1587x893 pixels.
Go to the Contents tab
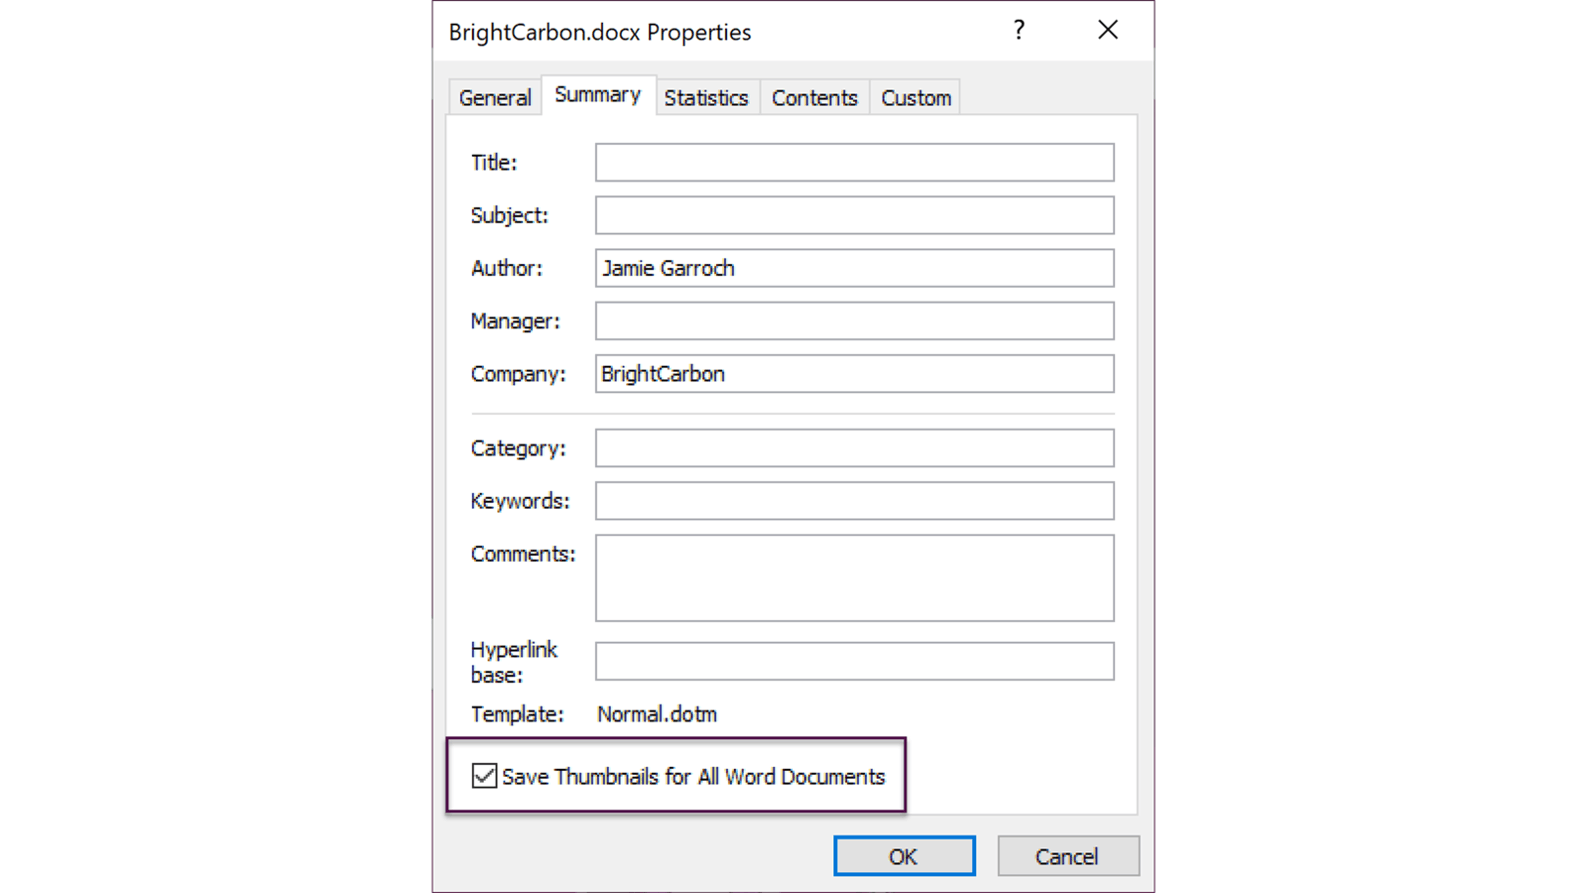[x=815, y=98]
